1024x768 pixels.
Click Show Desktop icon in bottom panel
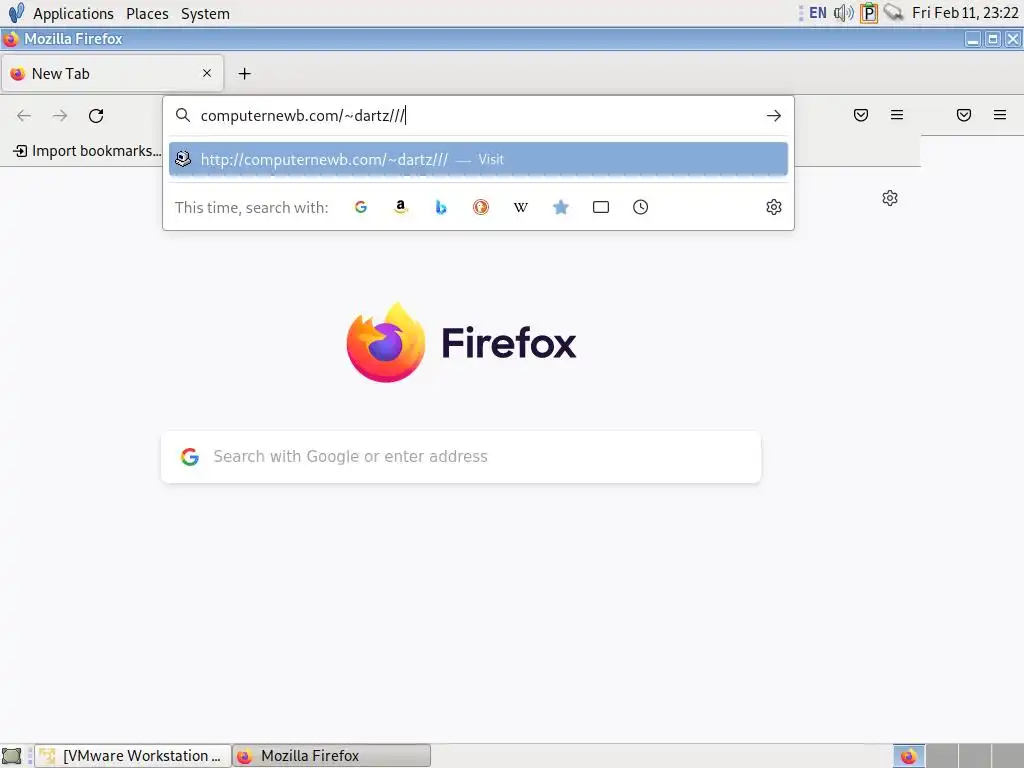(x=12, y=756)
